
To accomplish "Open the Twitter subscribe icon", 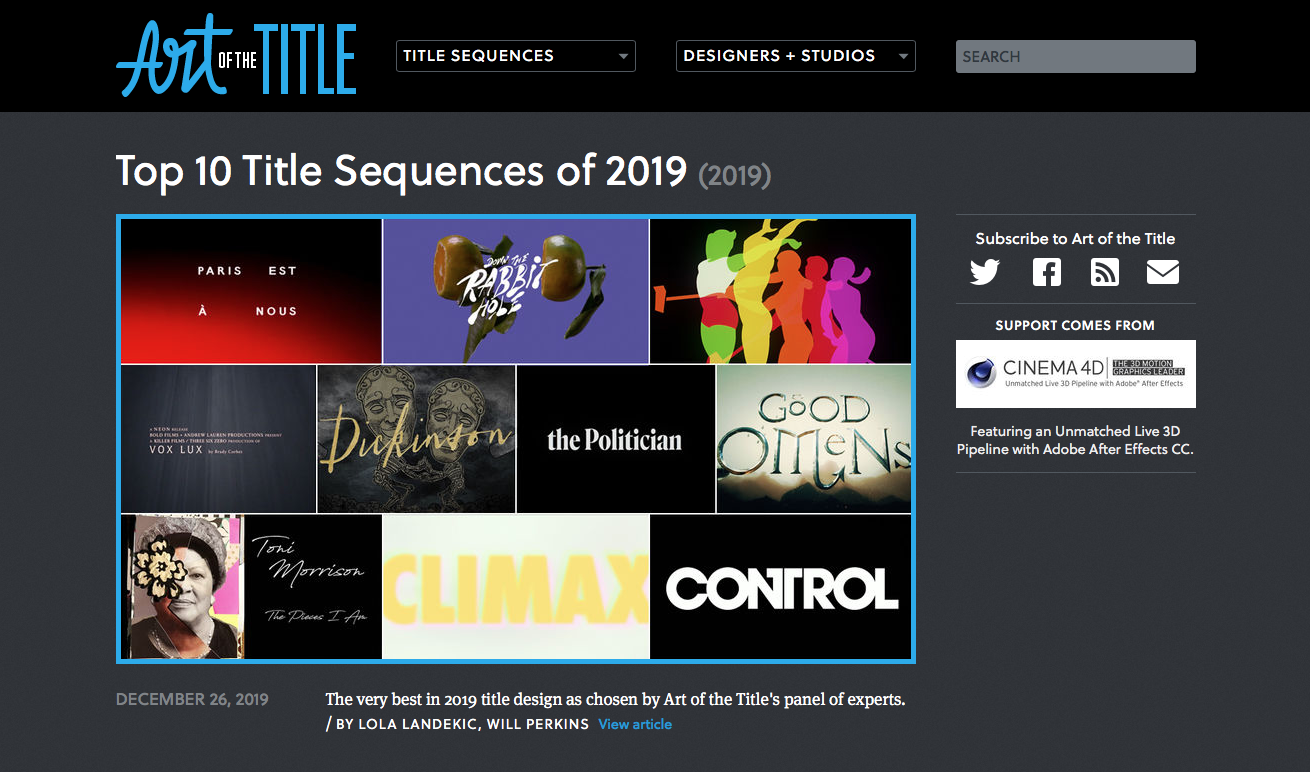I will pyautogui.click(x=985, y=272).
